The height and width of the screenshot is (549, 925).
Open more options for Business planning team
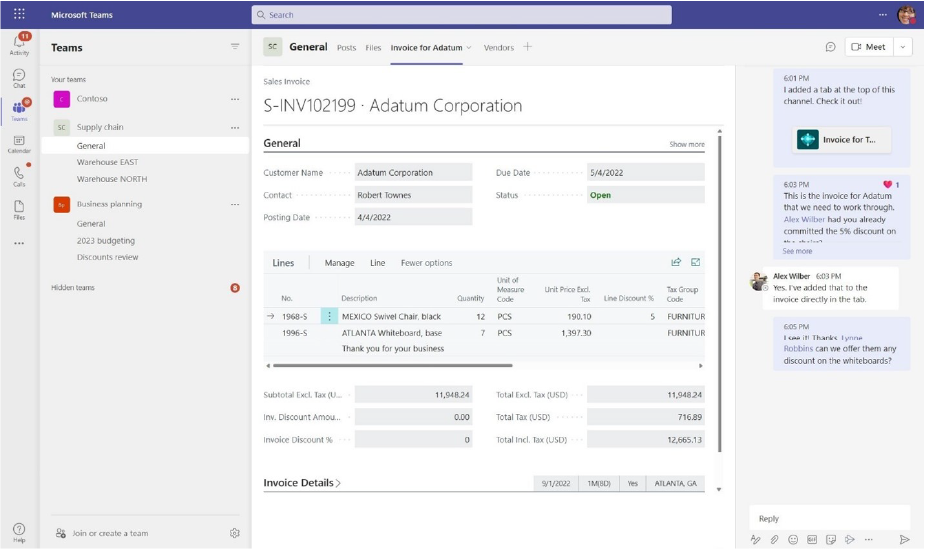[x=235, y=204]
